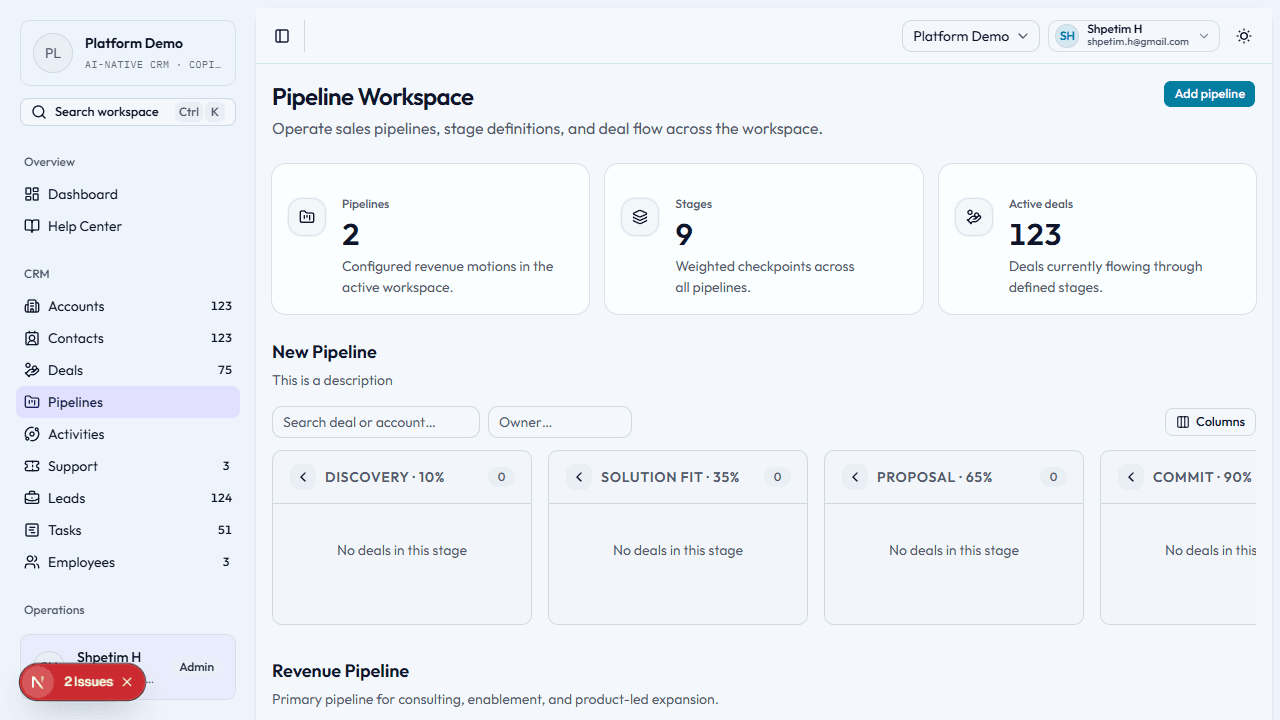The height and width of the screenshot is (720, 1280).
Task: Collapse the DISCOVERY stage column
Action: tap(303, 477)
